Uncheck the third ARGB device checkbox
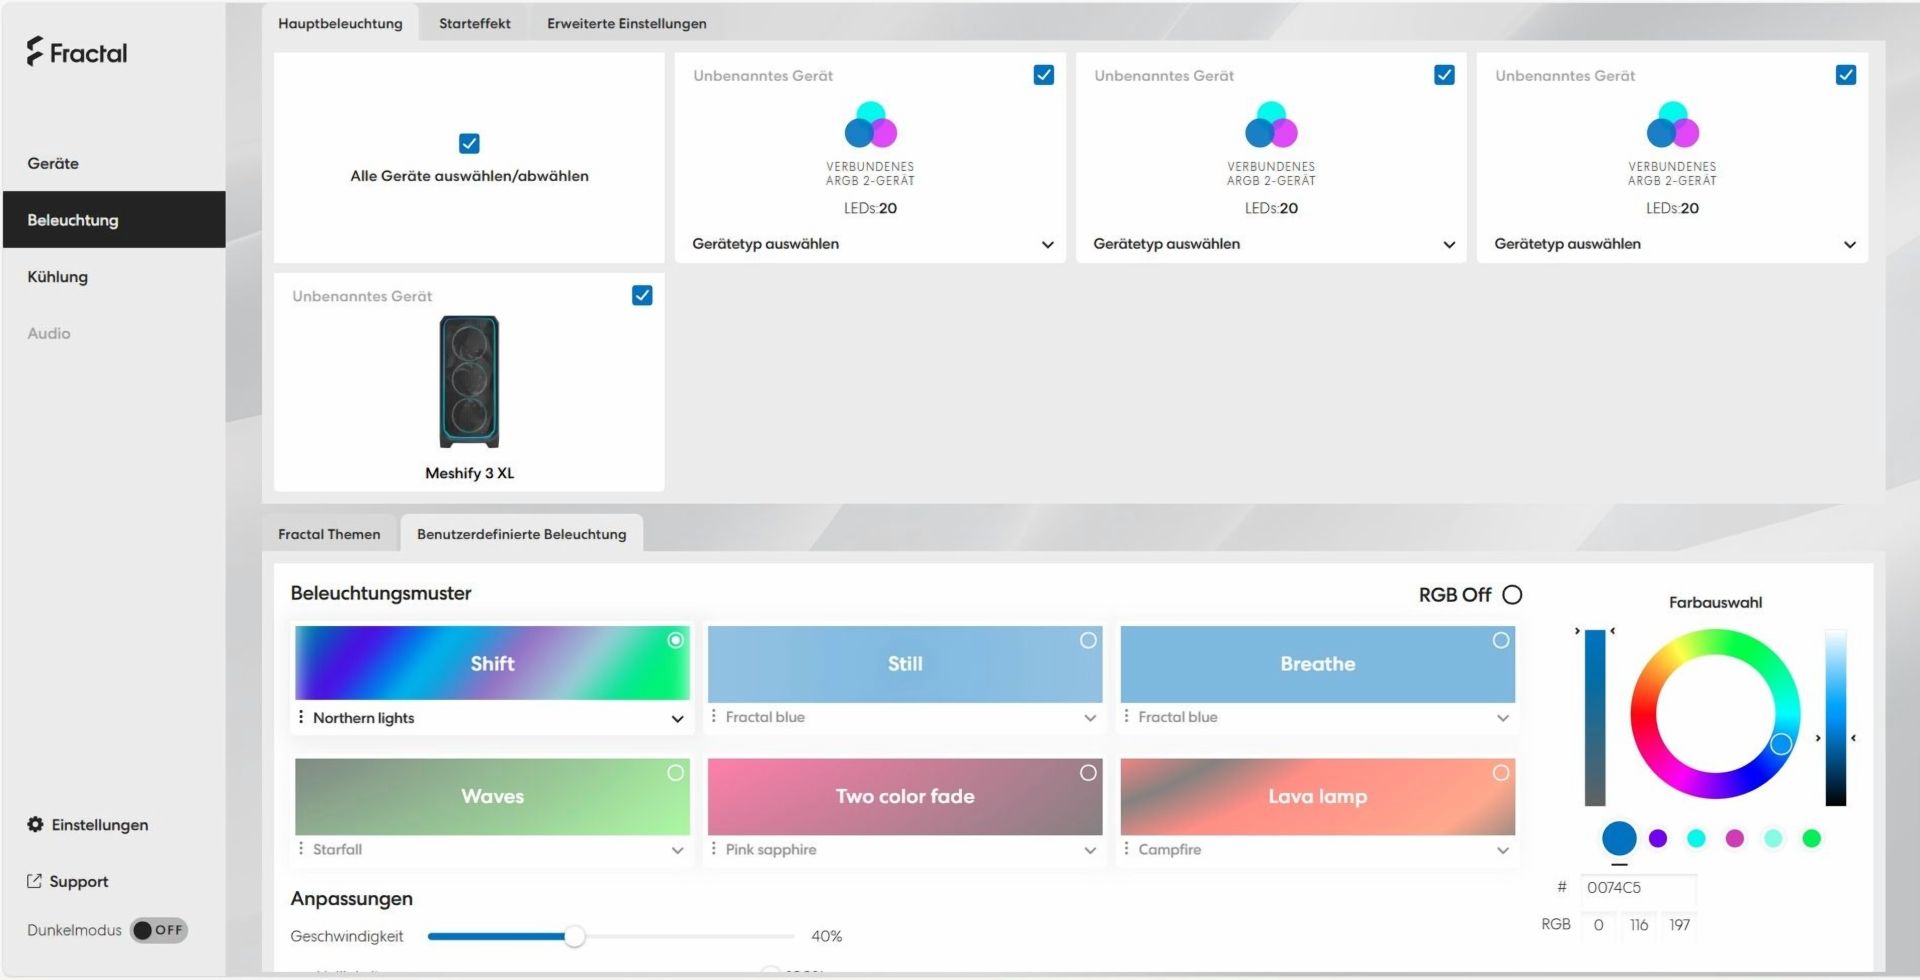The width and height of the screenshot is (1920, 980). tap(1846, 75)
